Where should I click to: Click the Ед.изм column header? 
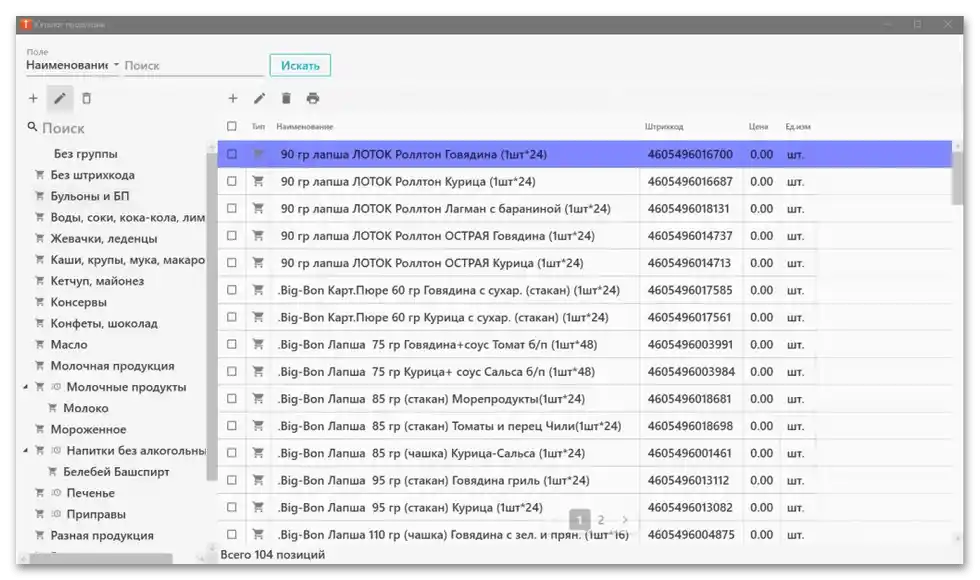point(798,127)
